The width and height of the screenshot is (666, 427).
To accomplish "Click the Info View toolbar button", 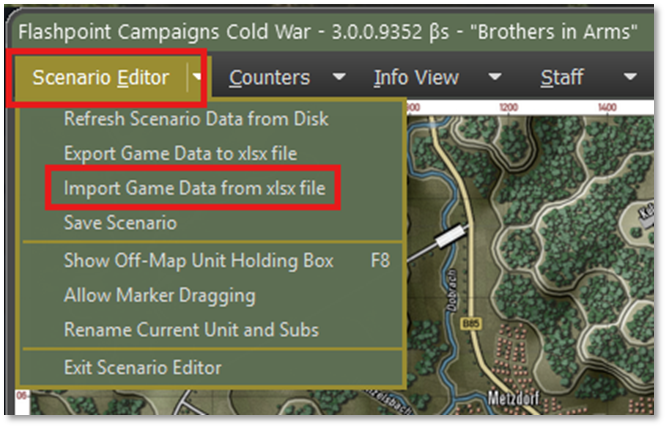I will tap(416, 77).
